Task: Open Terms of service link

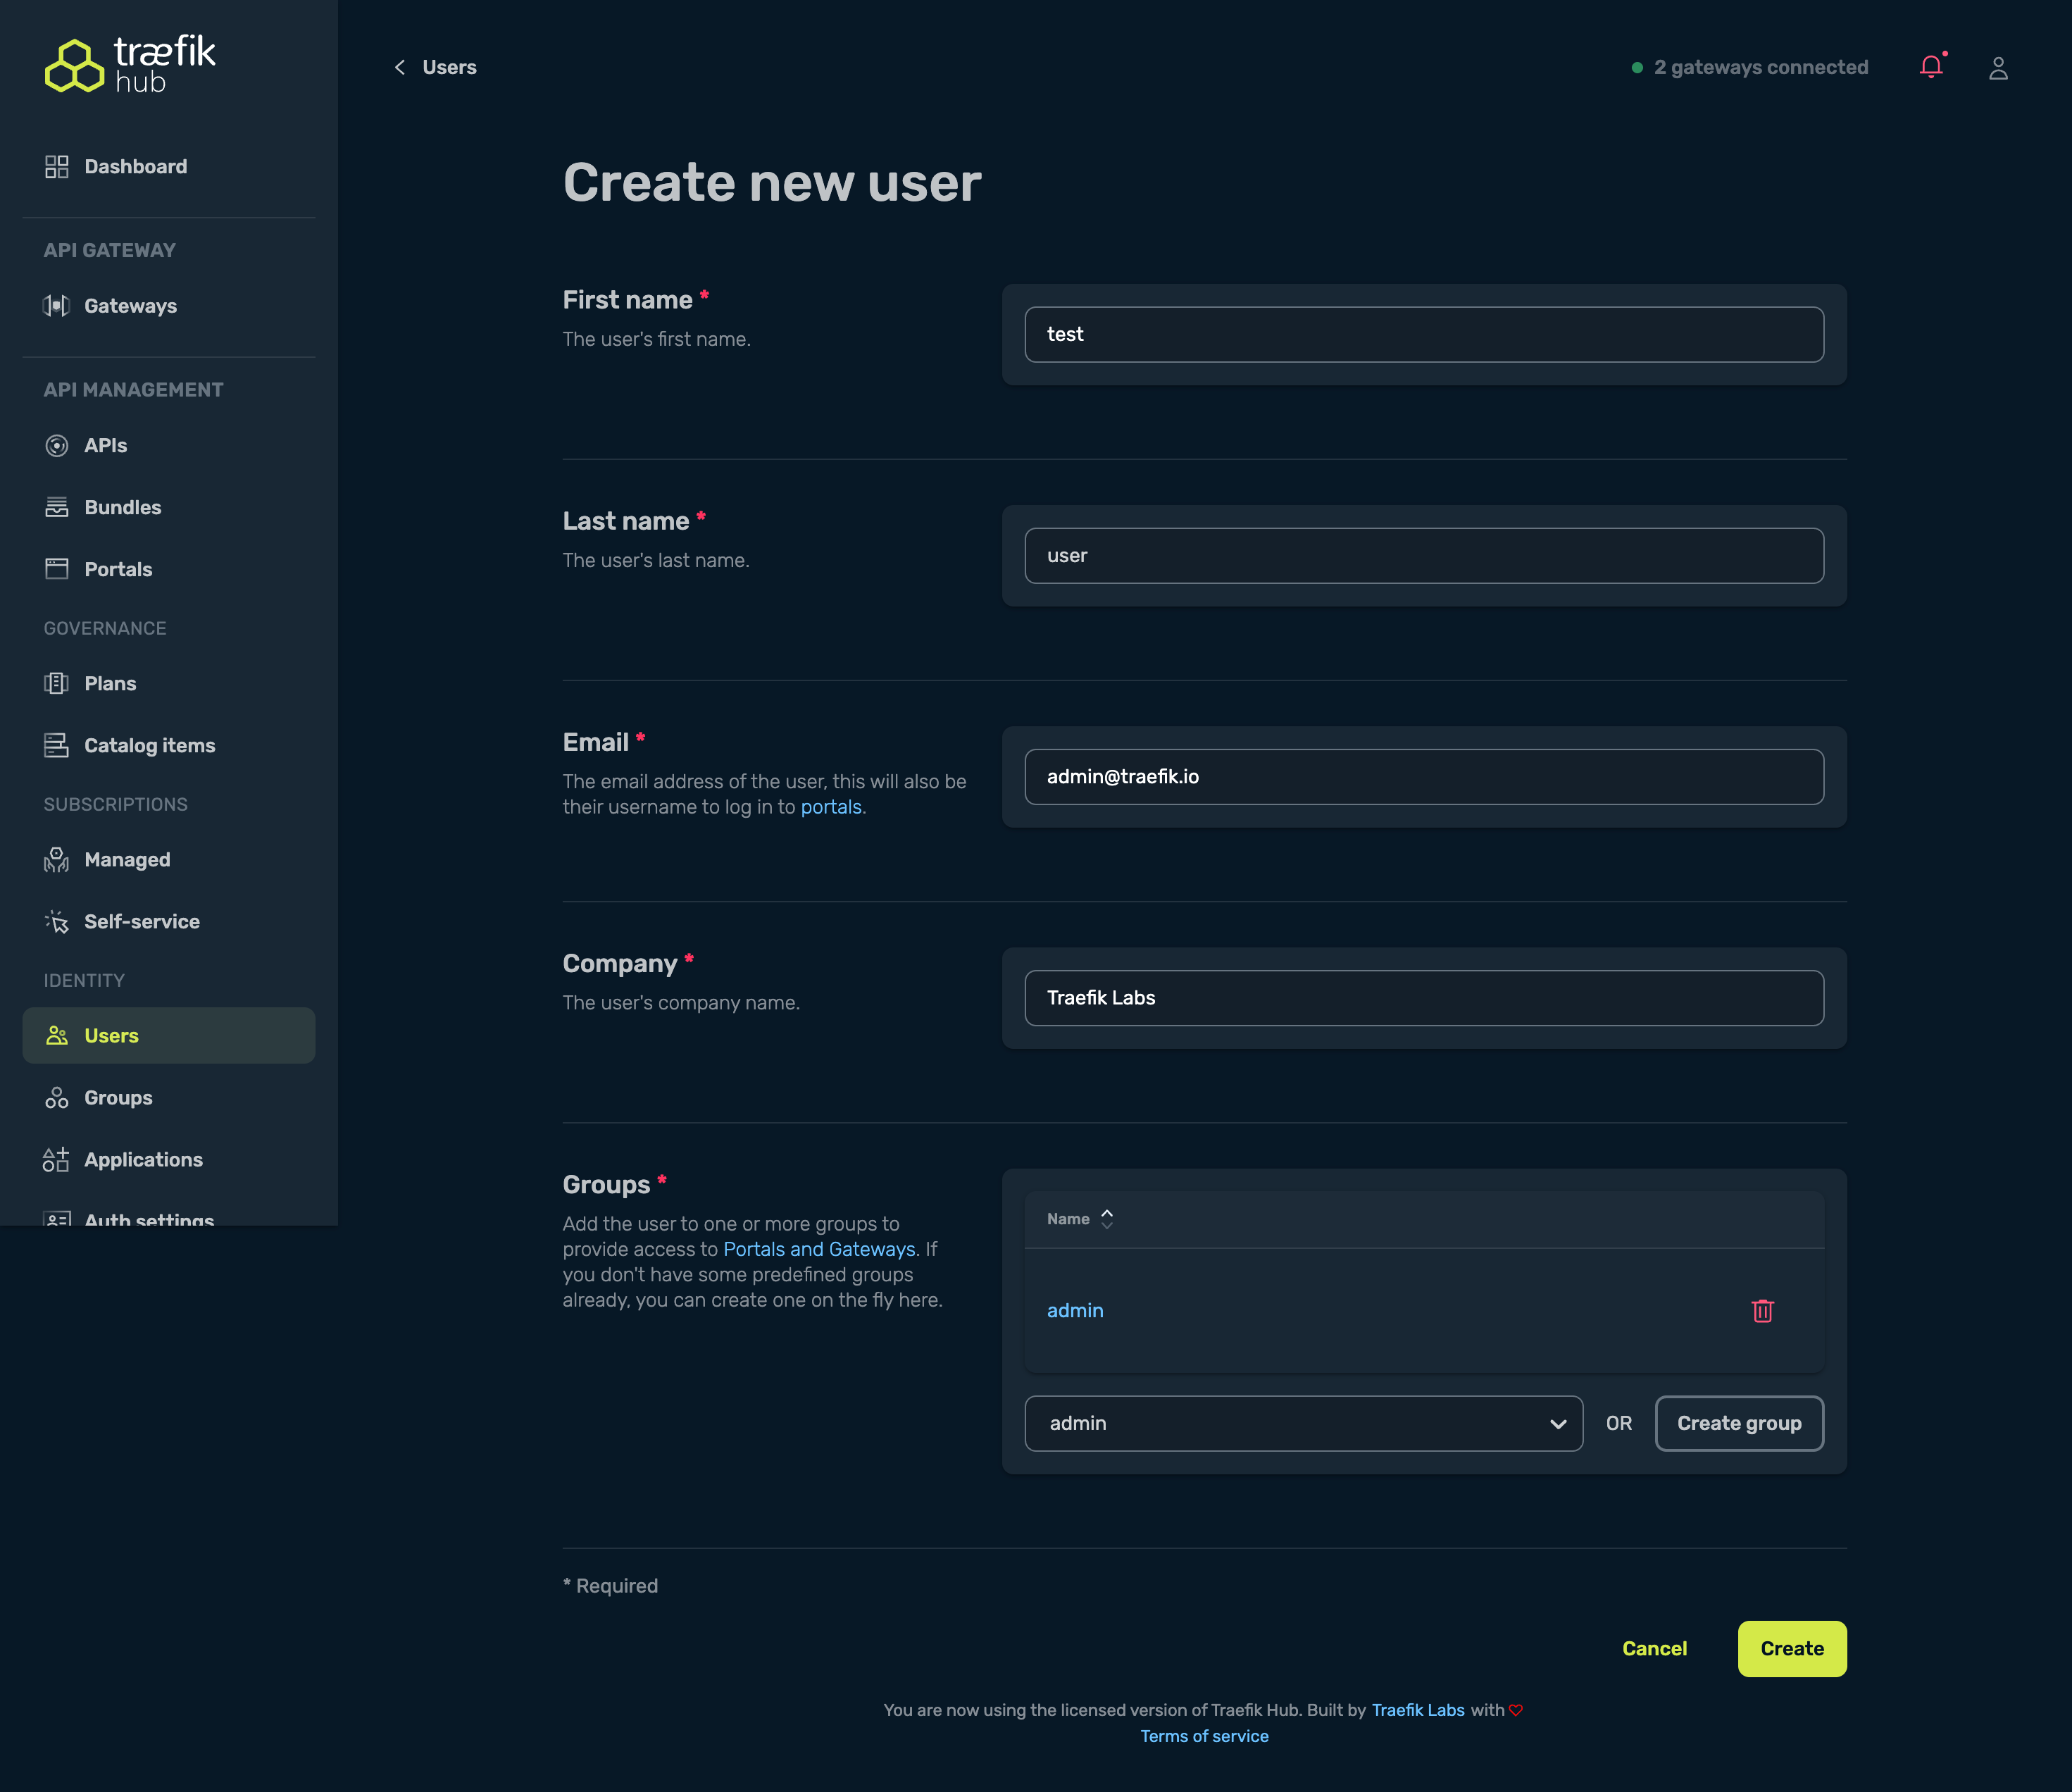Action: pos(1204,1736)
